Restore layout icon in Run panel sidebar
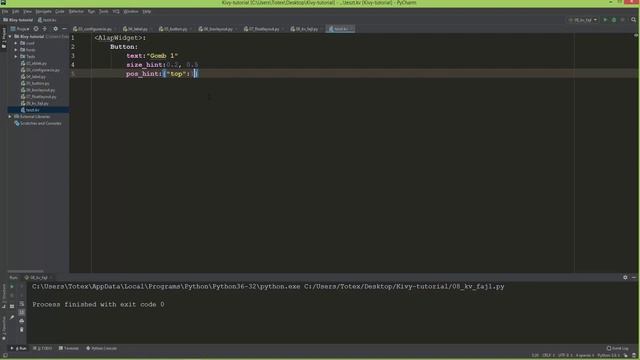Screen dimensions: 640x360 (x=12, y=306)
